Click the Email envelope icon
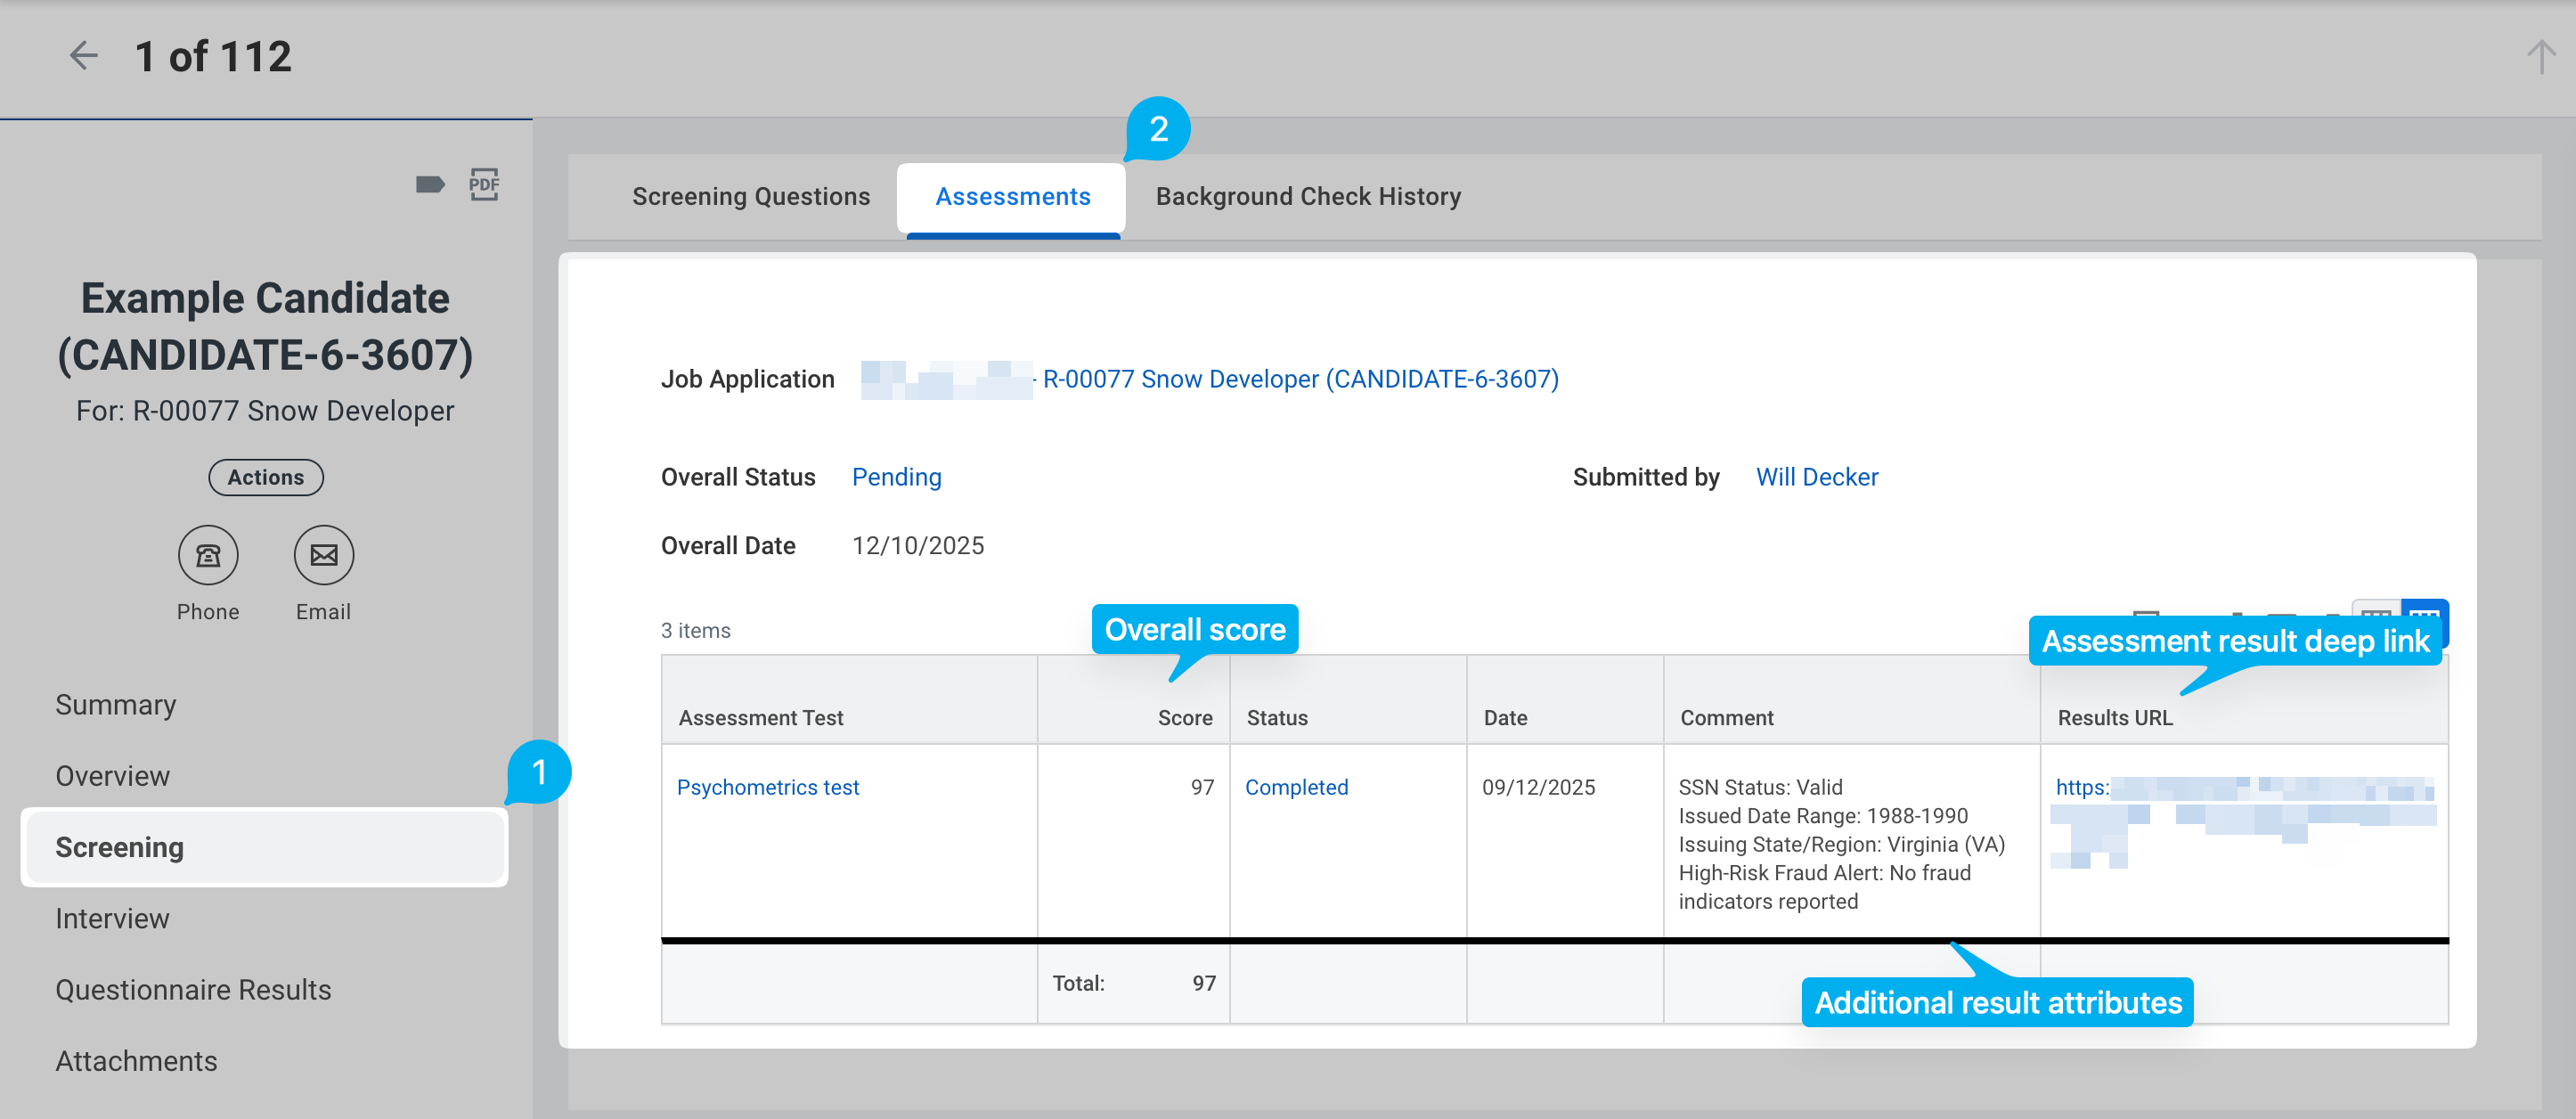 323,555
